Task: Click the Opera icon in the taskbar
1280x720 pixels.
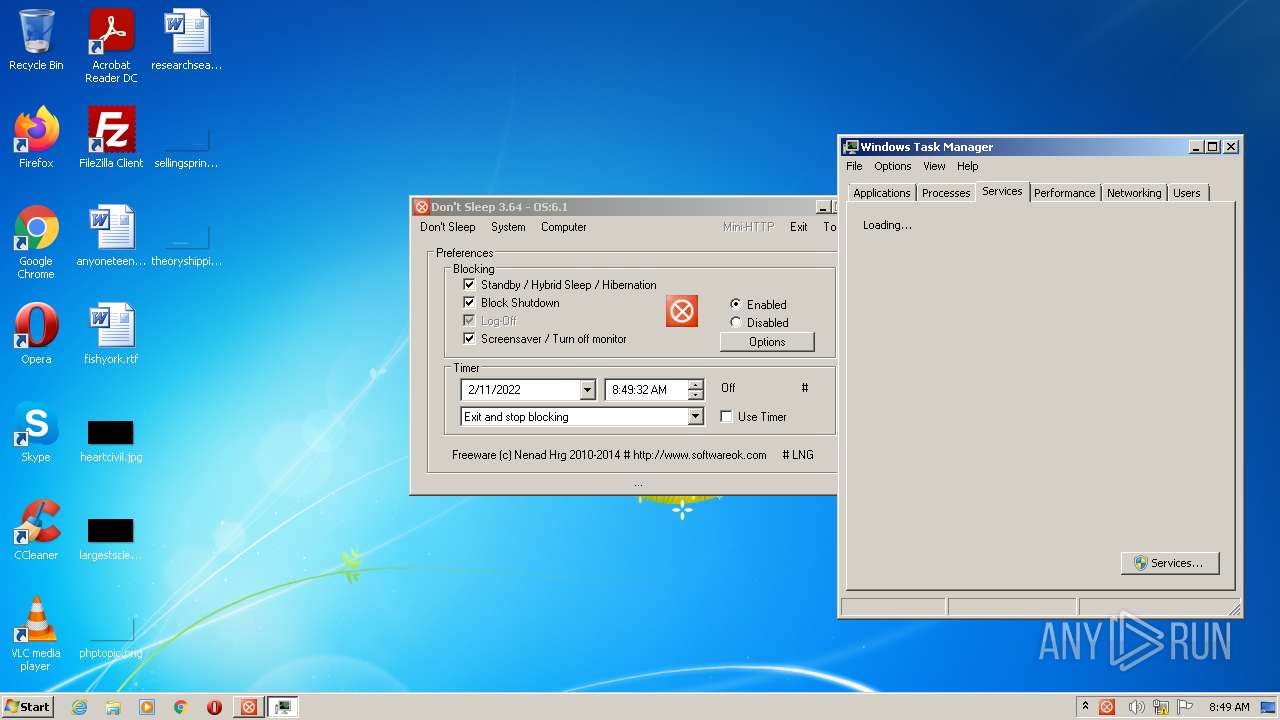Action: [214, 707]
